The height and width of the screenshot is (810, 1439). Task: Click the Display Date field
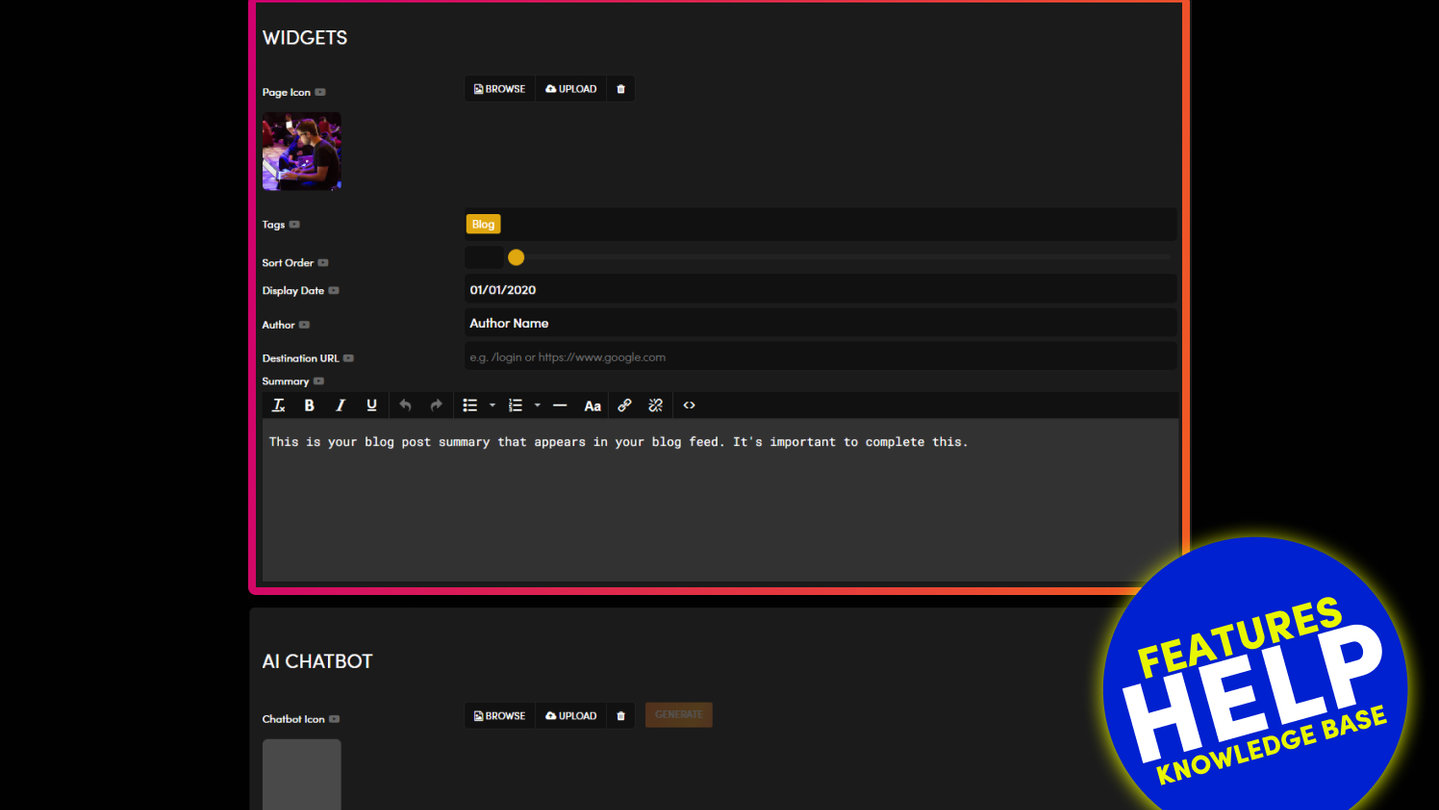pyautogui.click(x=820, y=290)
